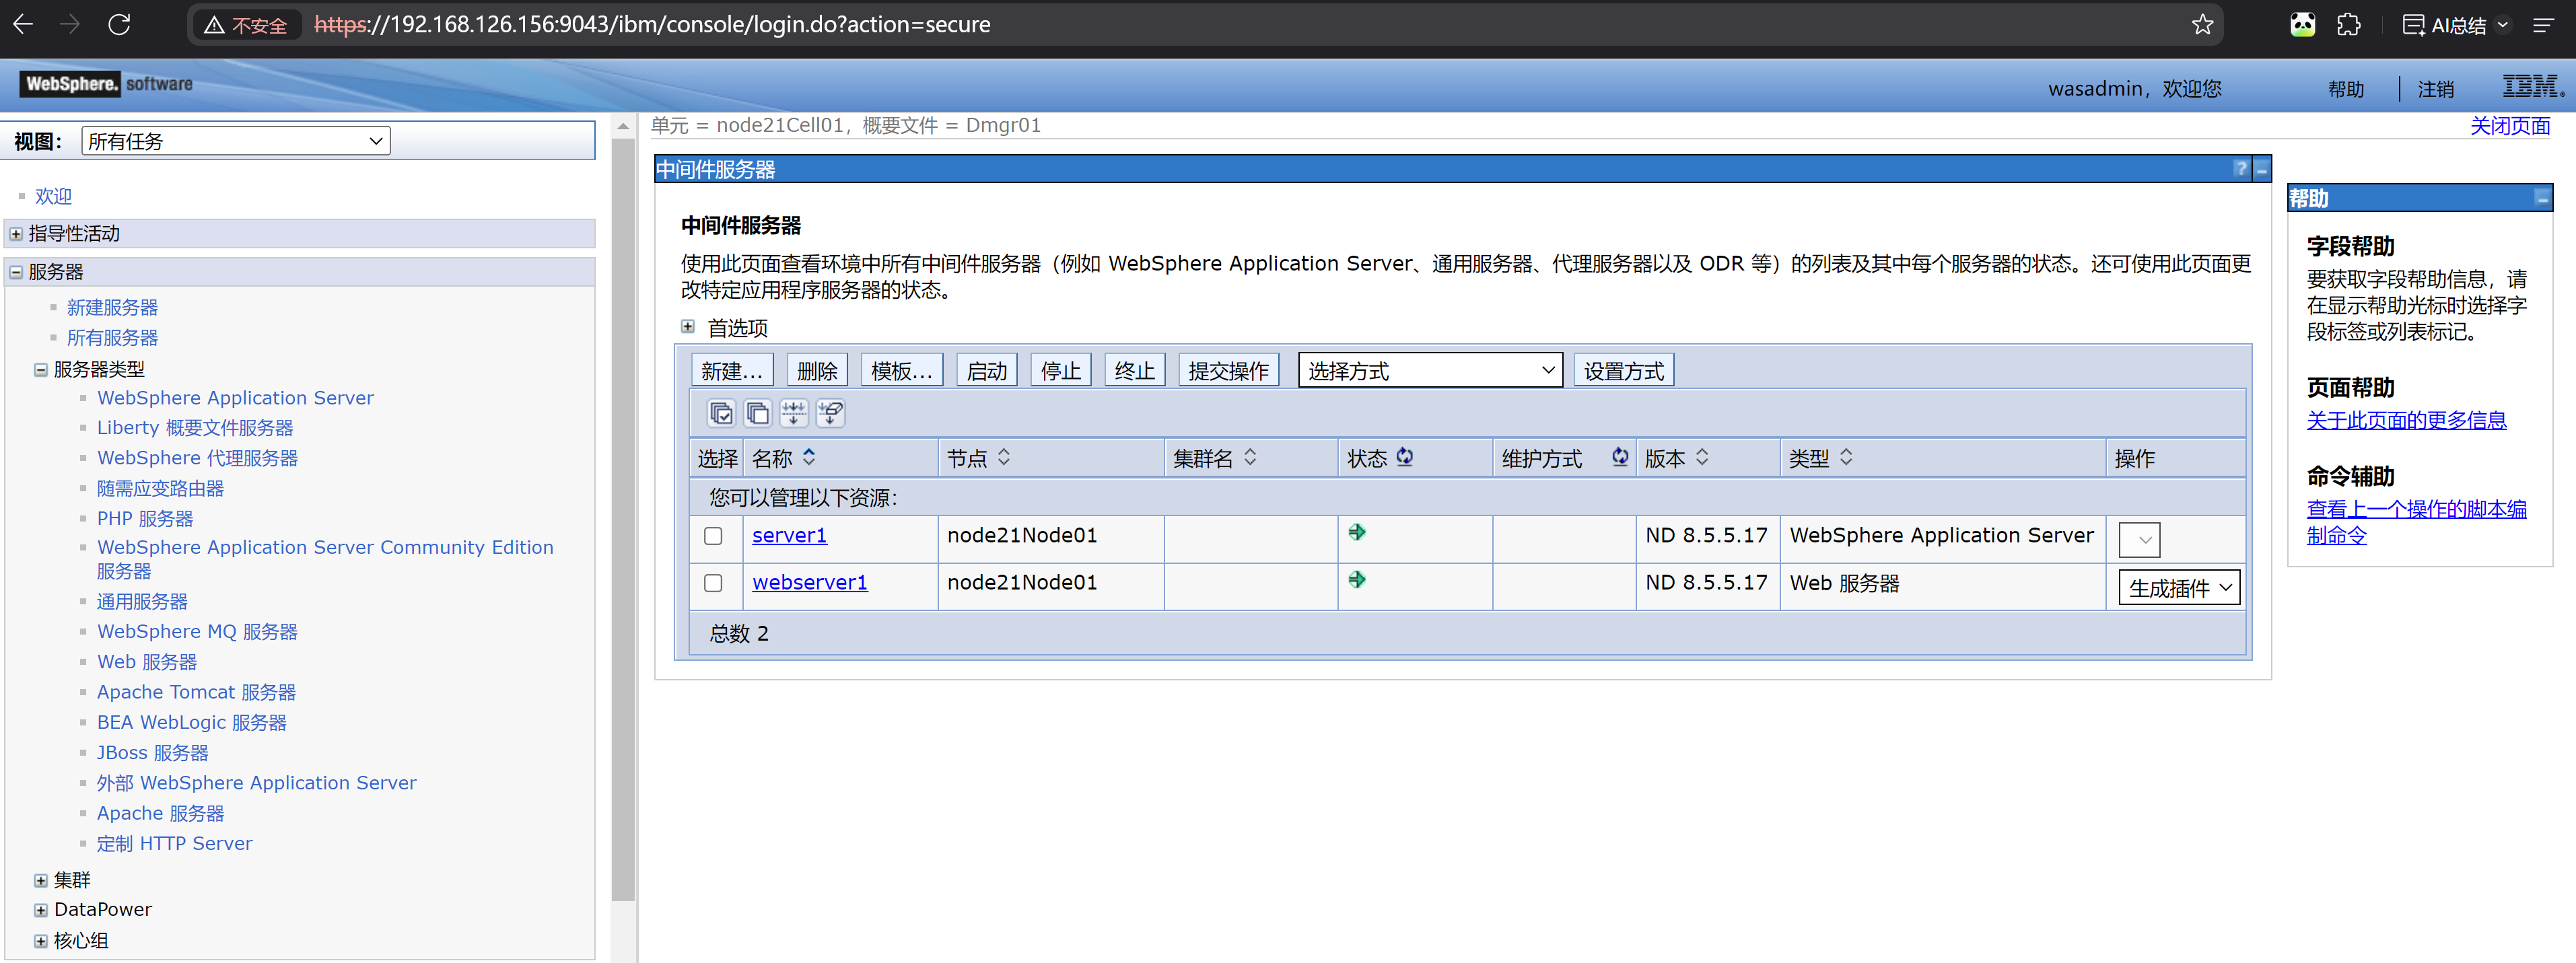Refresh the 状态 column status icon
Viewport: 2576px width, 963px height.
(1405, 457)
